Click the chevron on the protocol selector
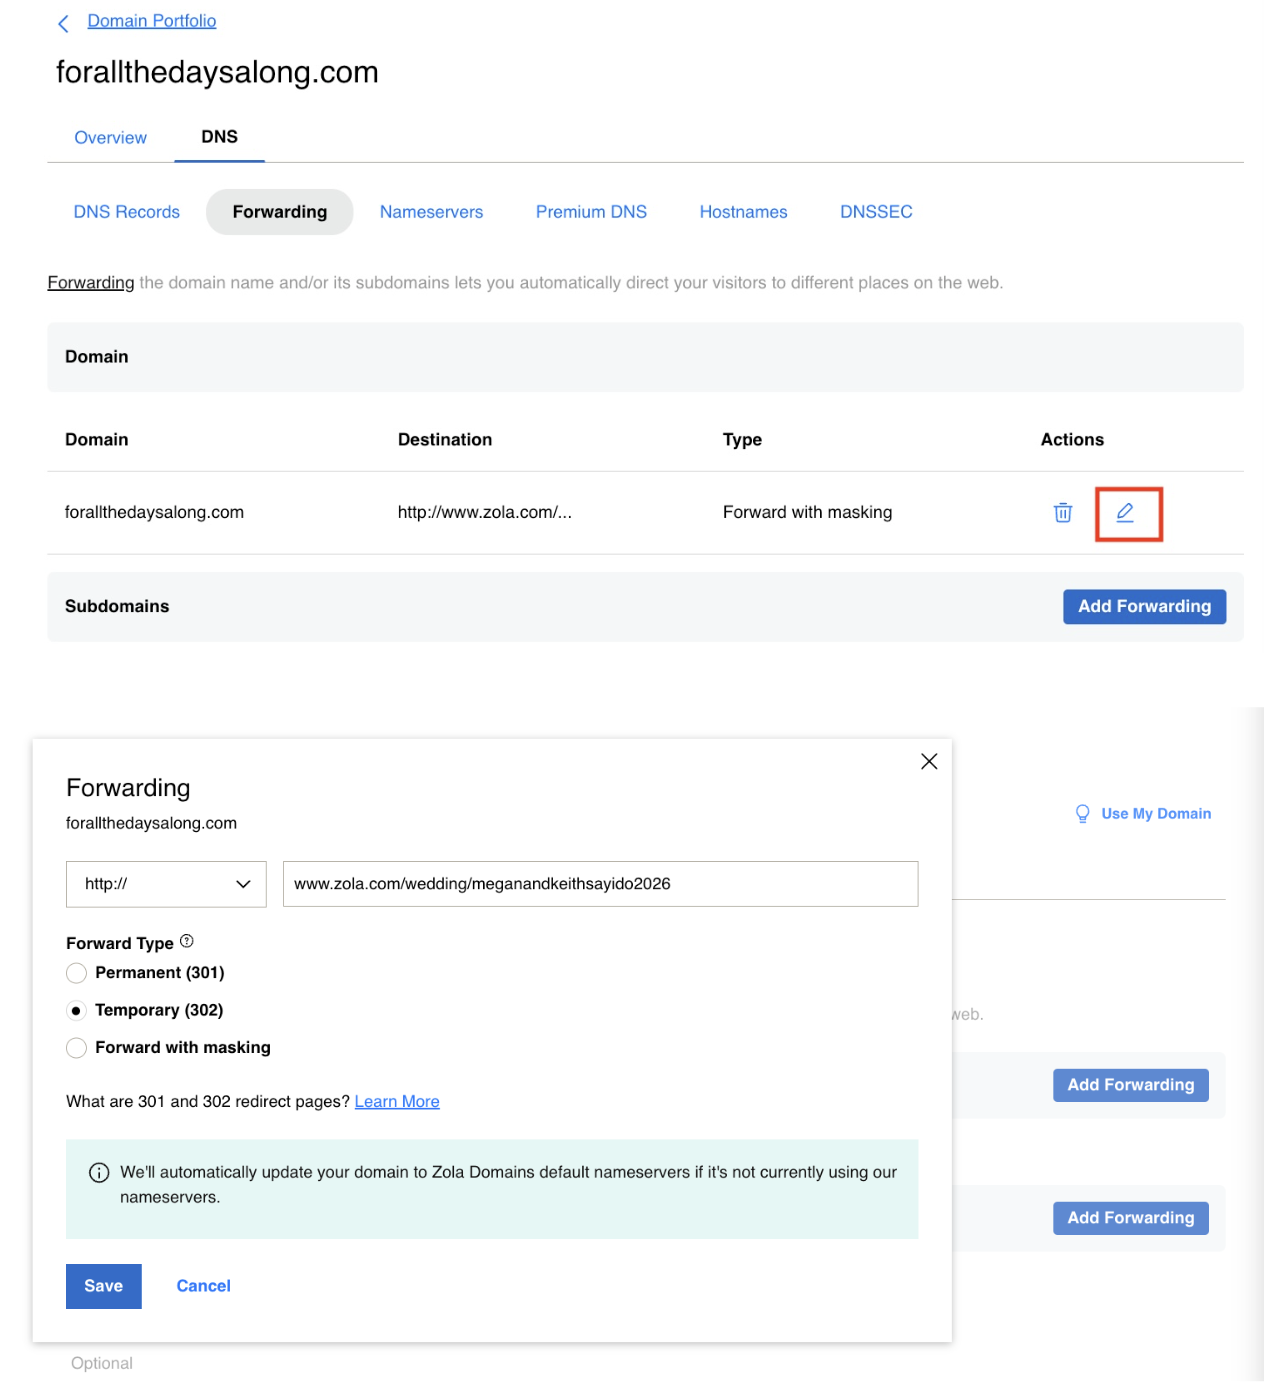The width and height of the screenshot is (1286, 1386). click(x=242, y=884)
